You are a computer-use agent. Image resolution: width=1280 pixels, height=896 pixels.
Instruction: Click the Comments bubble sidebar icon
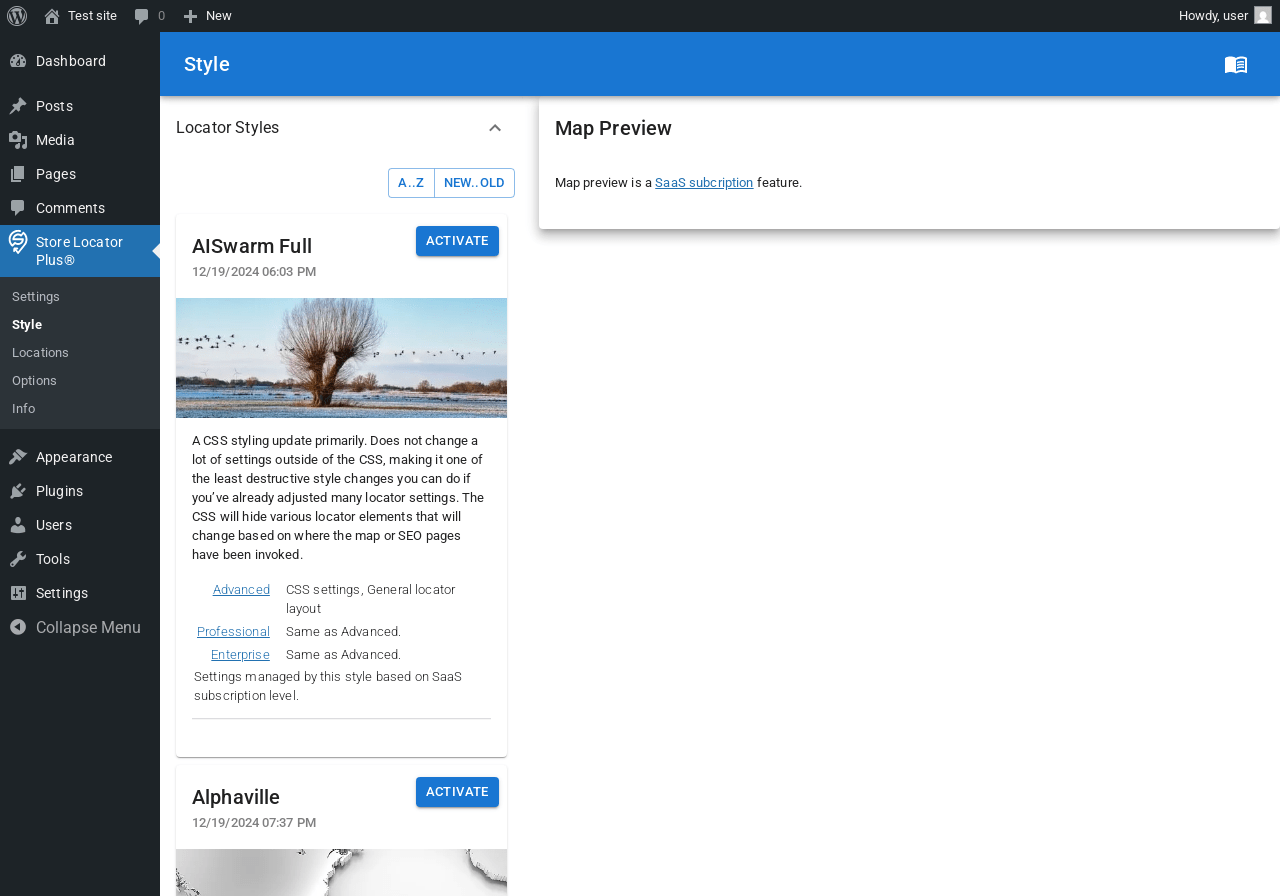(x=18, y=208)
